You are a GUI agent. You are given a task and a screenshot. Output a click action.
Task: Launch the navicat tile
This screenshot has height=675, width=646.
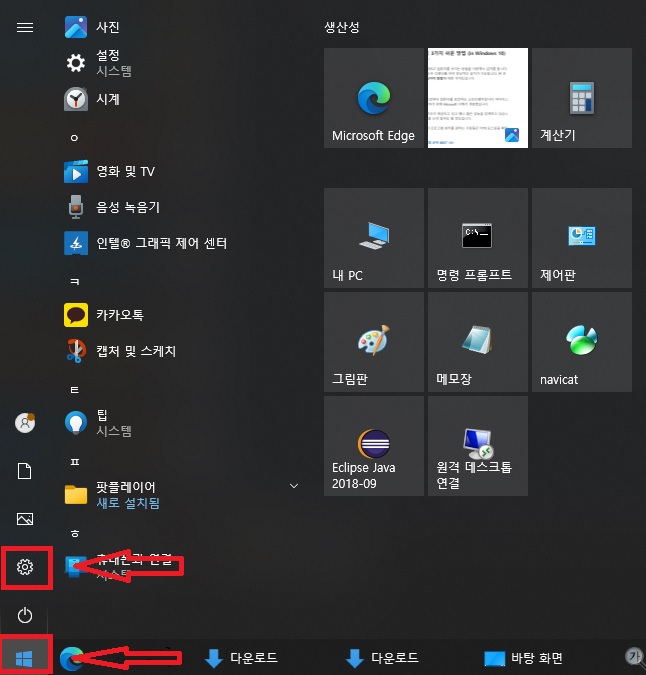tap(581, 342)
